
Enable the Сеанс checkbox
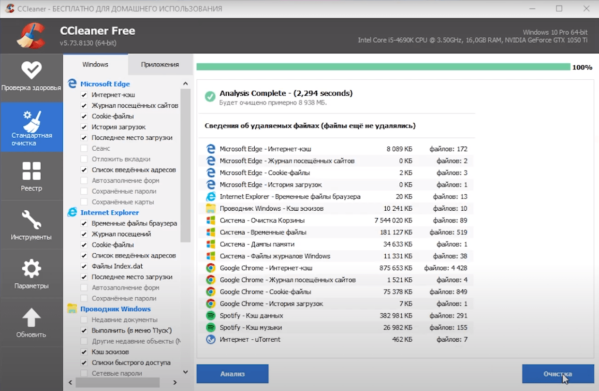[x=84, y=148]
